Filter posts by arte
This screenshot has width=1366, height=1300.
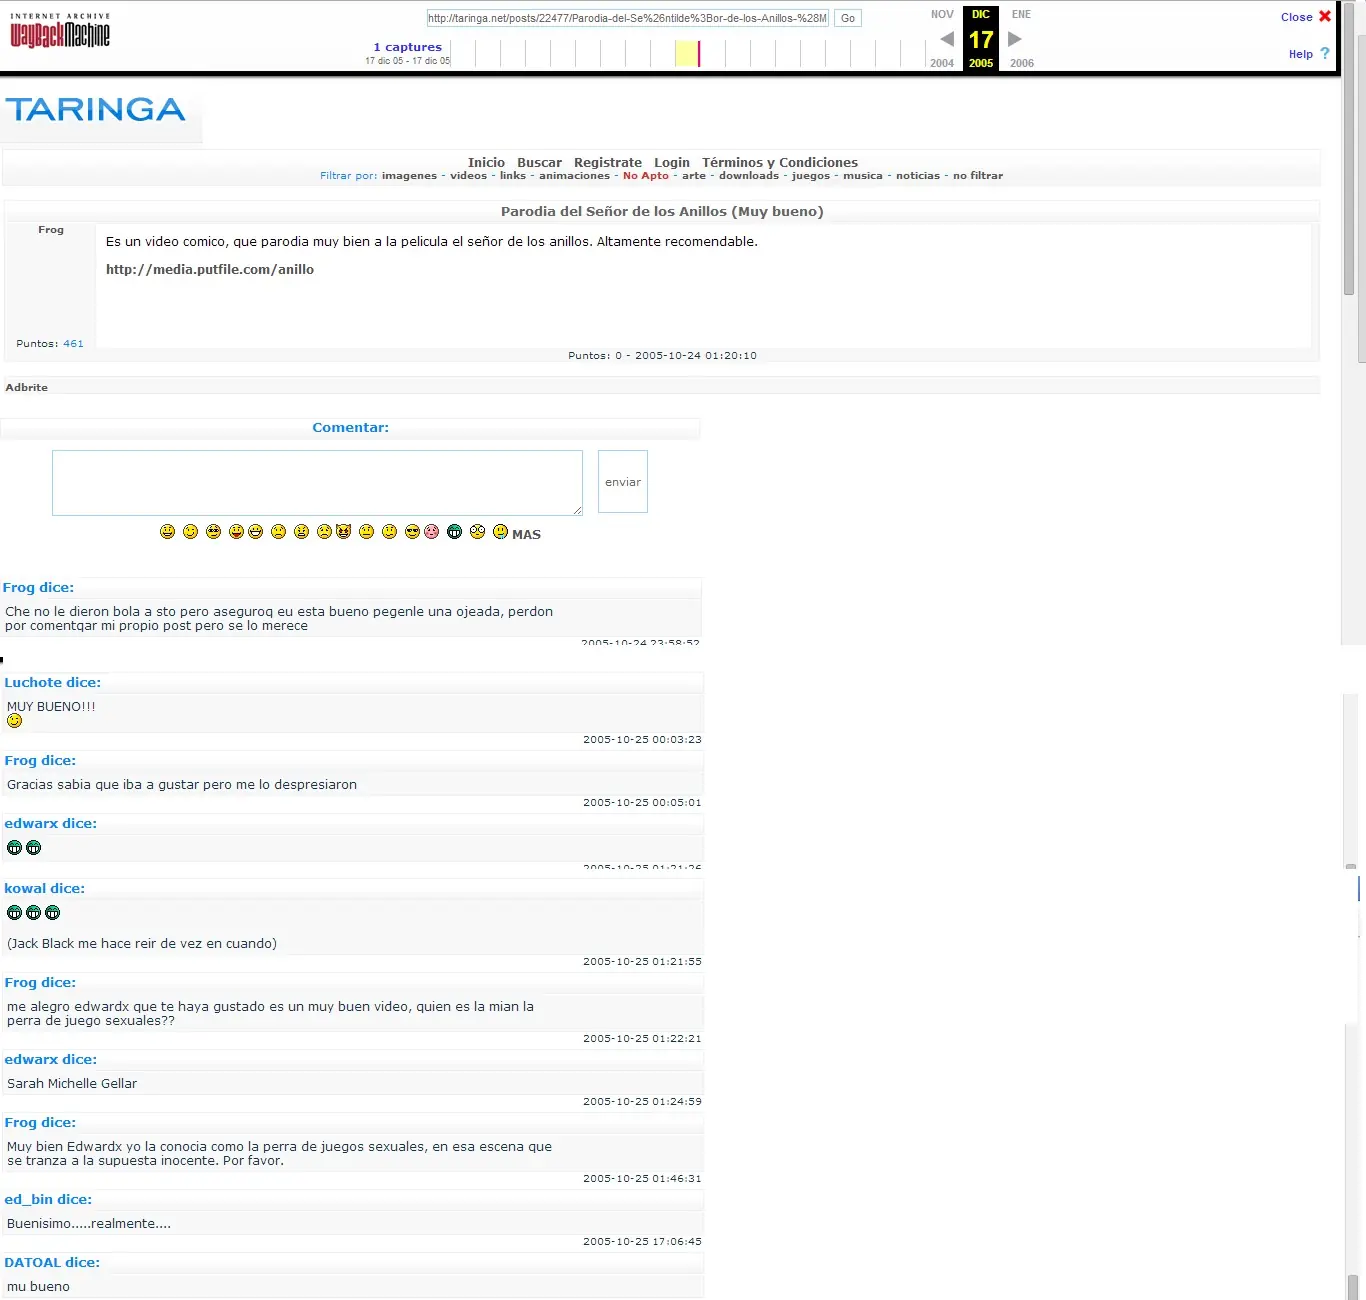(694, 176)
